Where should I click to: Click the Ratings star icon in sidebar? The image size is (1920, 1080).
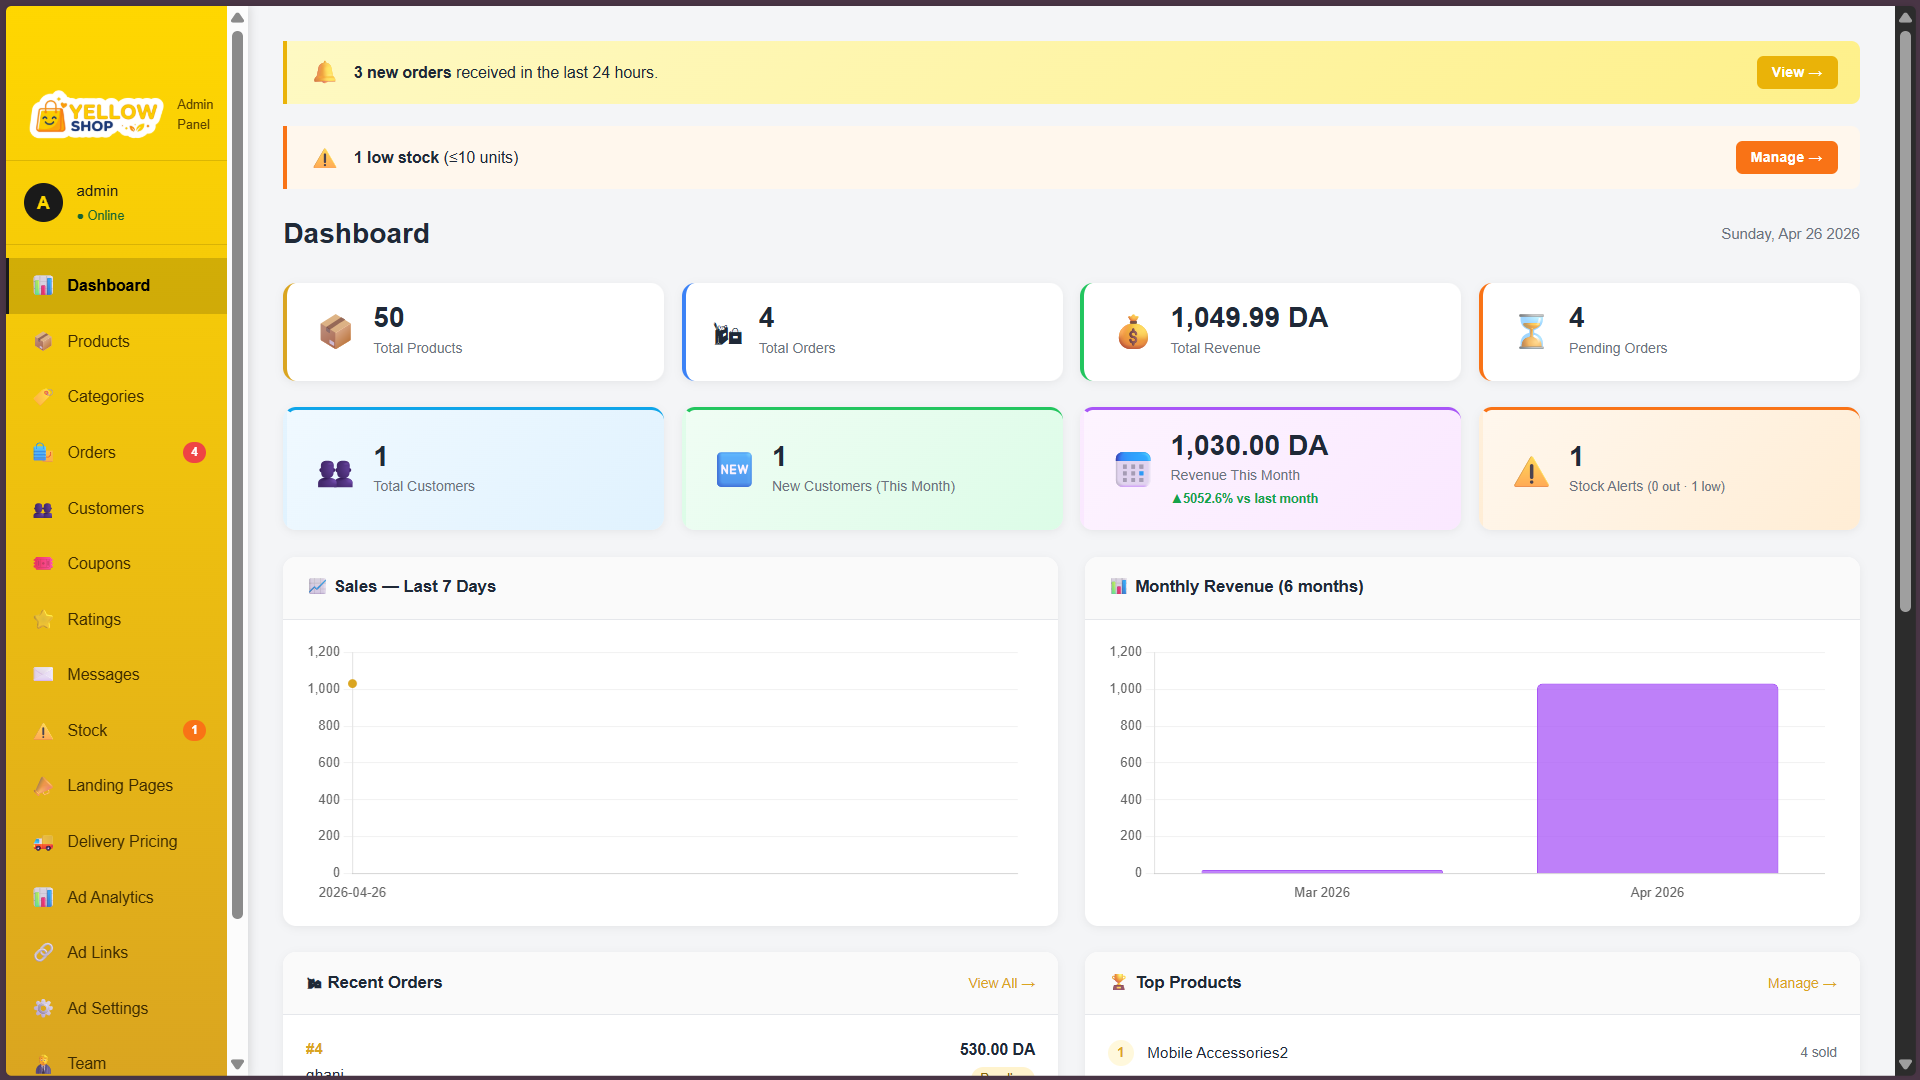(x=43, y=620)
